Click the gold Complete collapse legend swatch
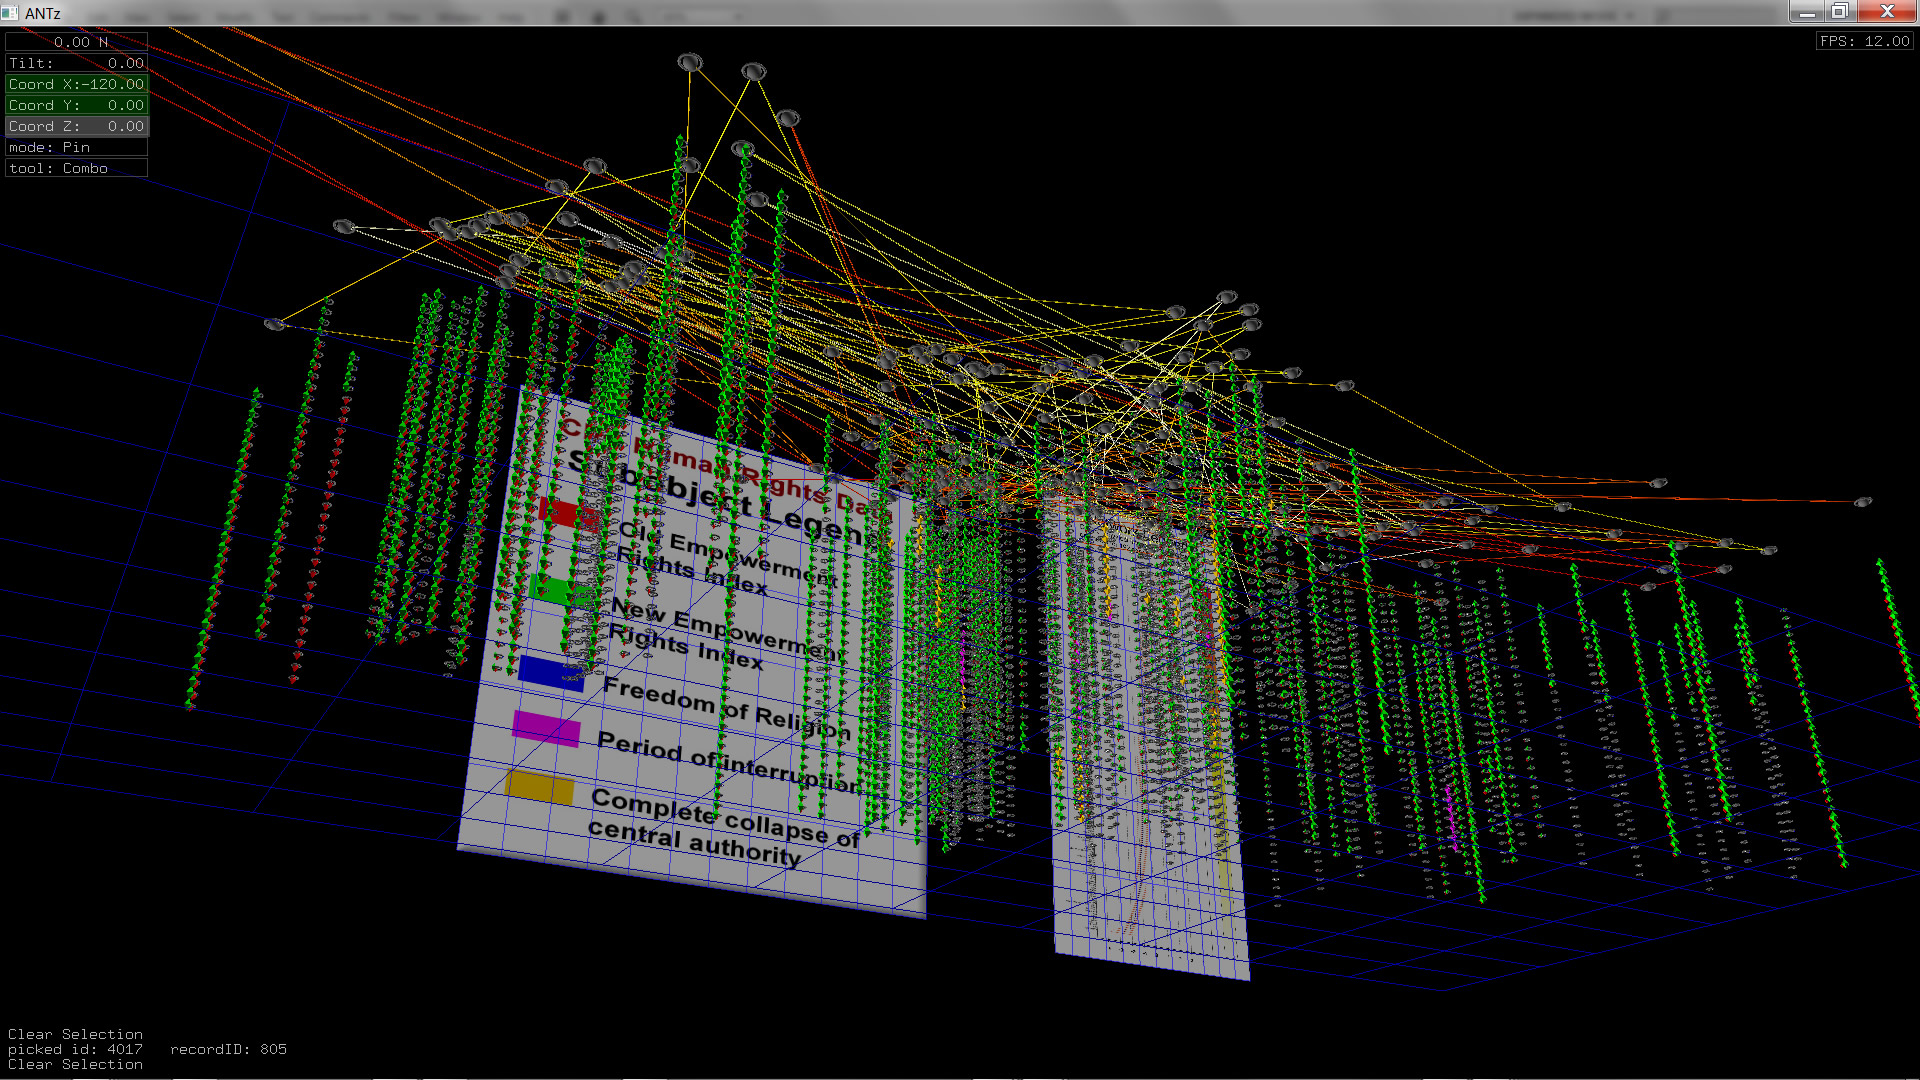 click(540, 787)
